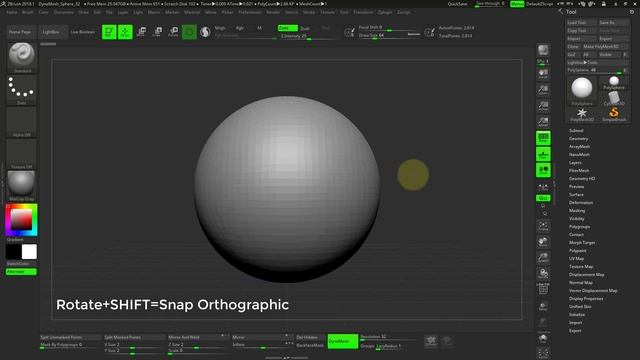
Task: Toggle the Zsub button
Action: (x=305, y=28)
